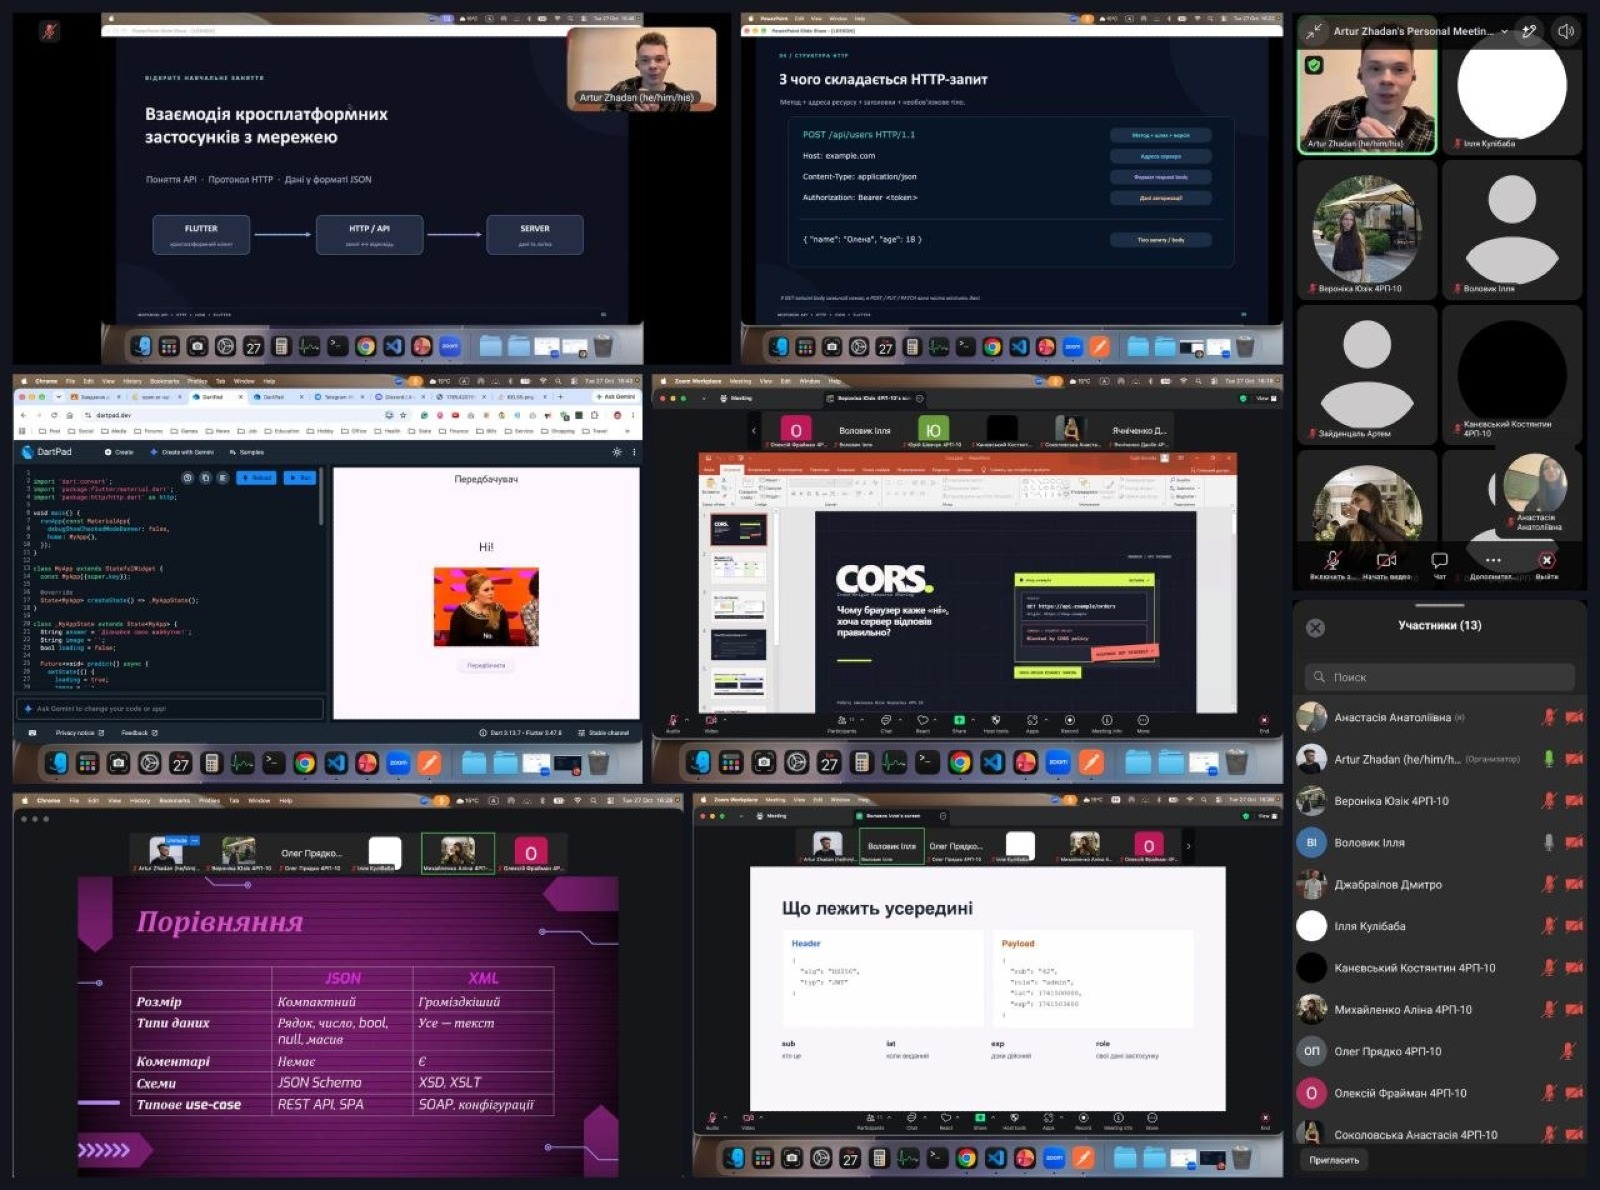Image resolution: width=1600 pixels, height=1190 pixels.
Task: Expand Artur Zhadan's Personal Meeting title chevron
Action: [x=1504, y=31]
